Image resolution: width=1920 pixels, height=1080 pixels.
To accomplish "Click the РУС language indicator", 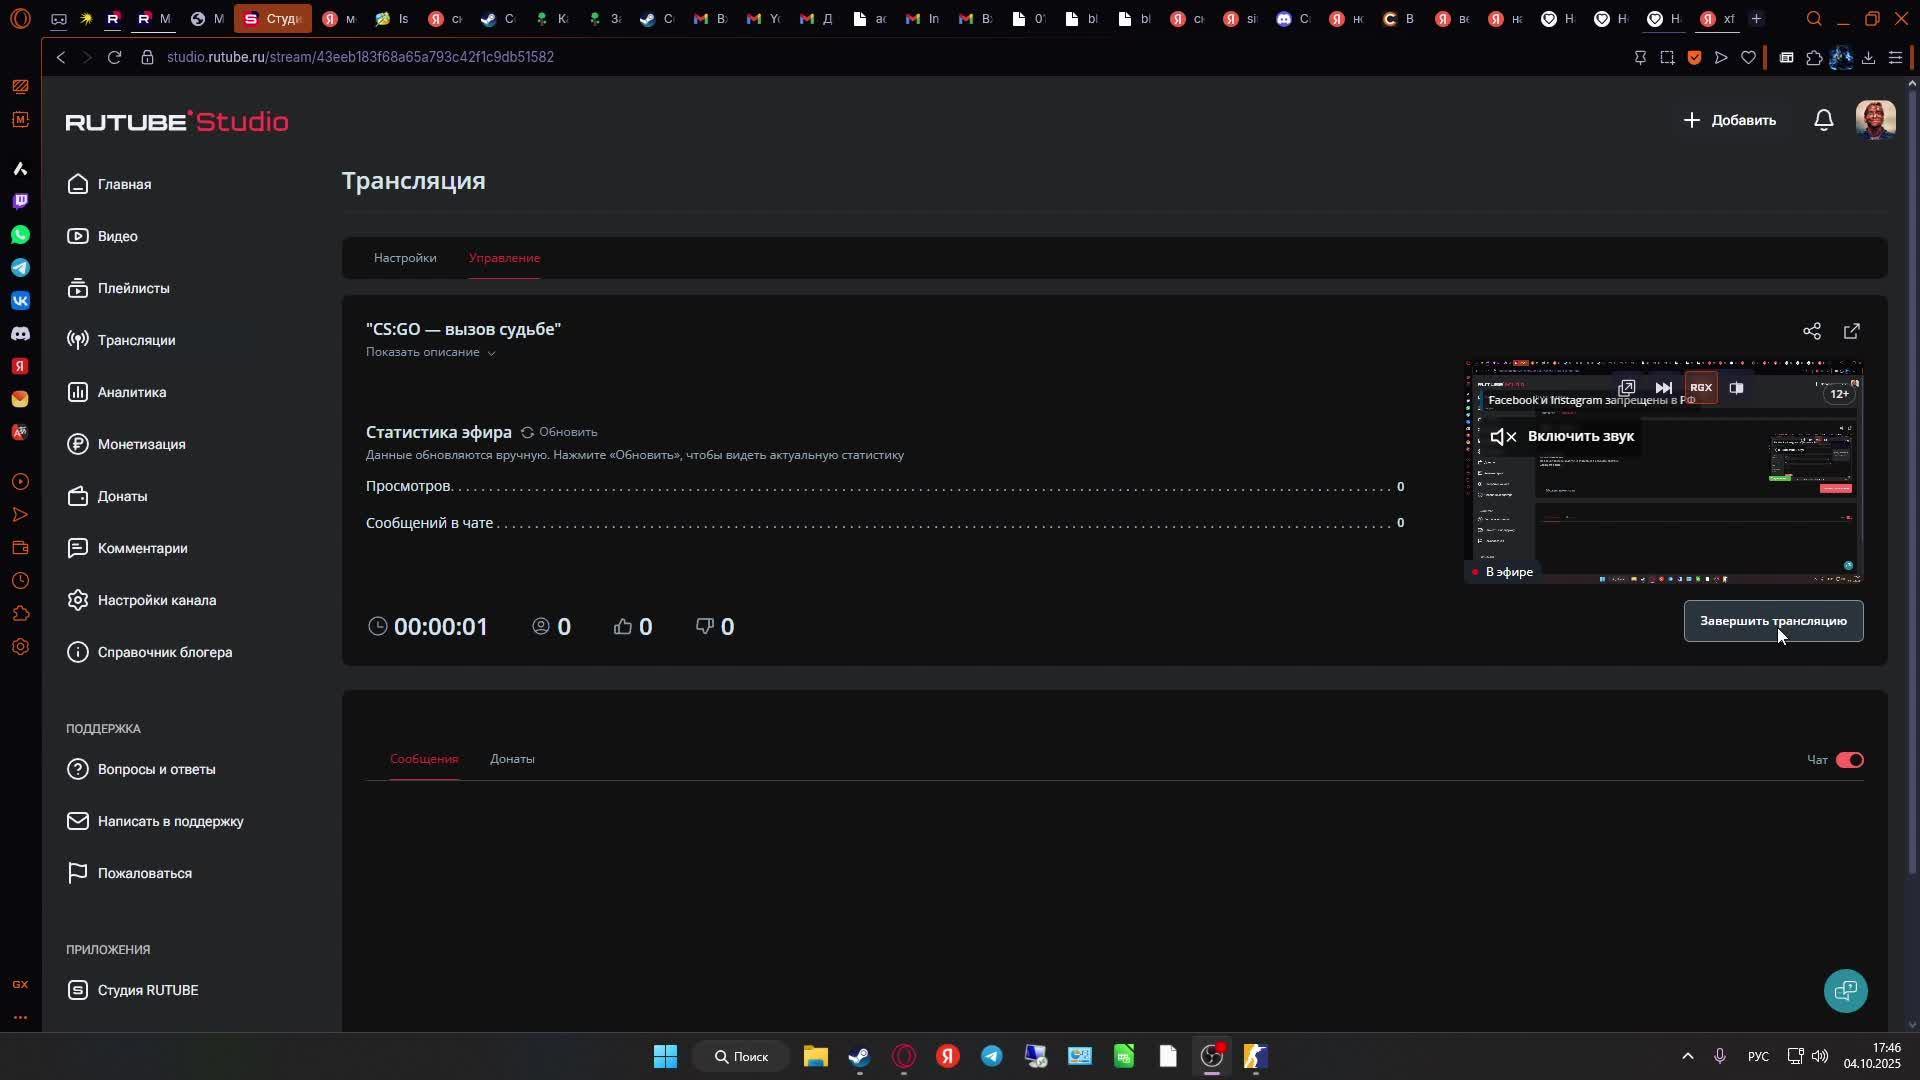I will coord(1758,1057).
